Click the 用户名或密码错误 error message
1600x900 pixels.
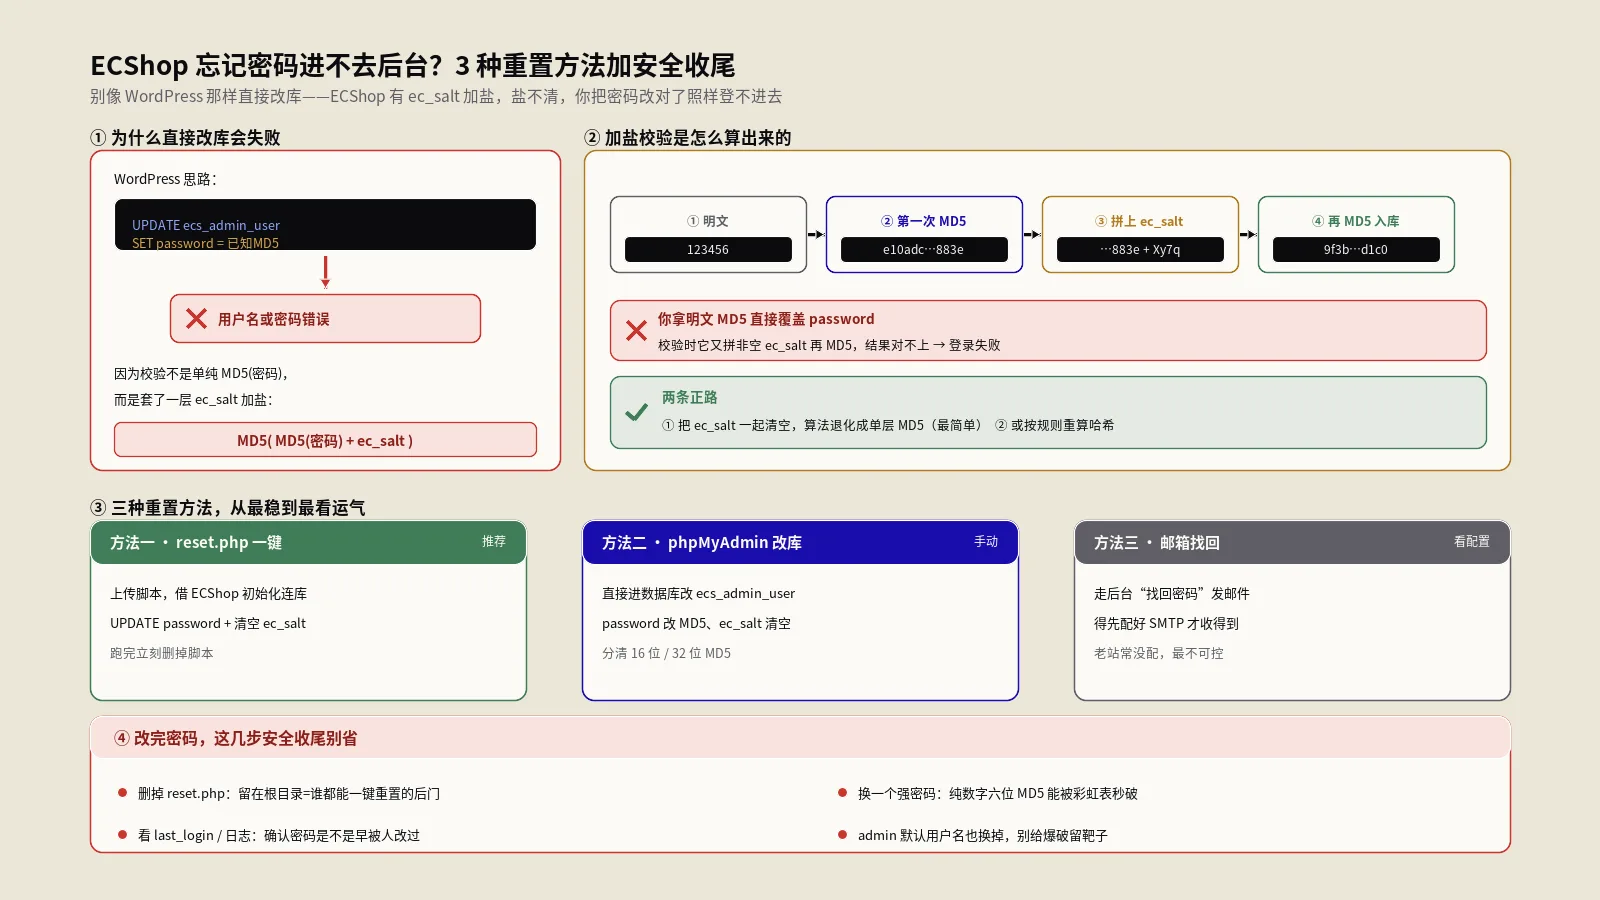pyautogui.click(x=274, y=319)
